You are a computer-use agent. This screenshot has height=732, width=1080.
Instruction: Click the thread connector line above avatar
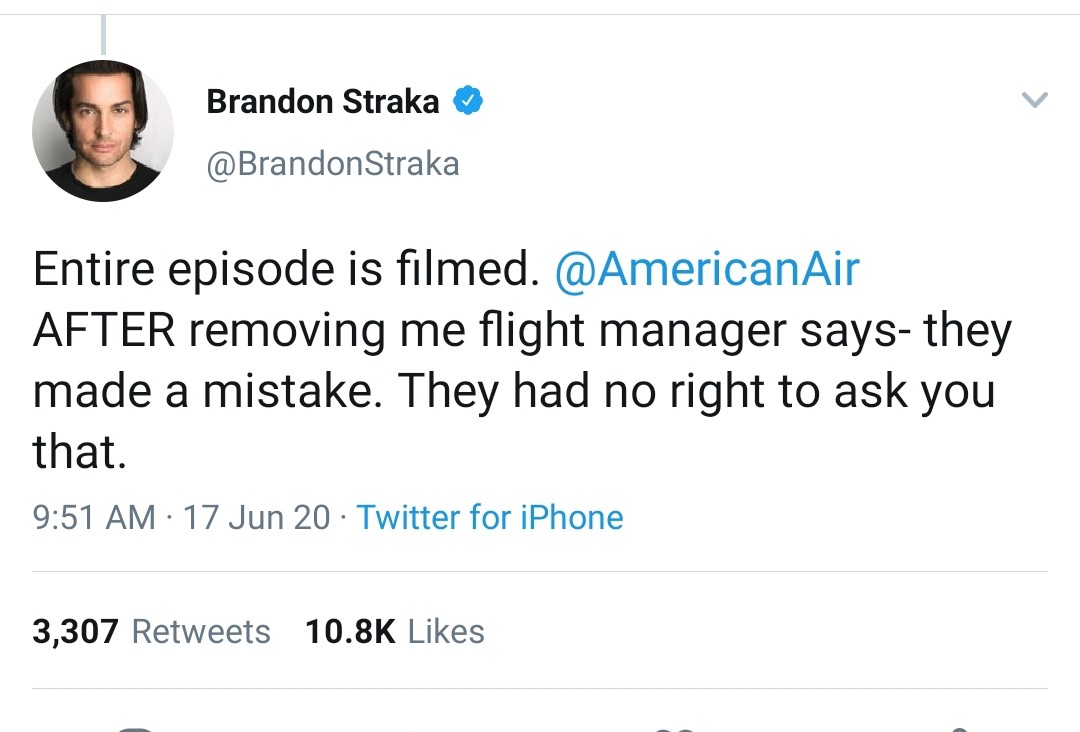[103, 36]
